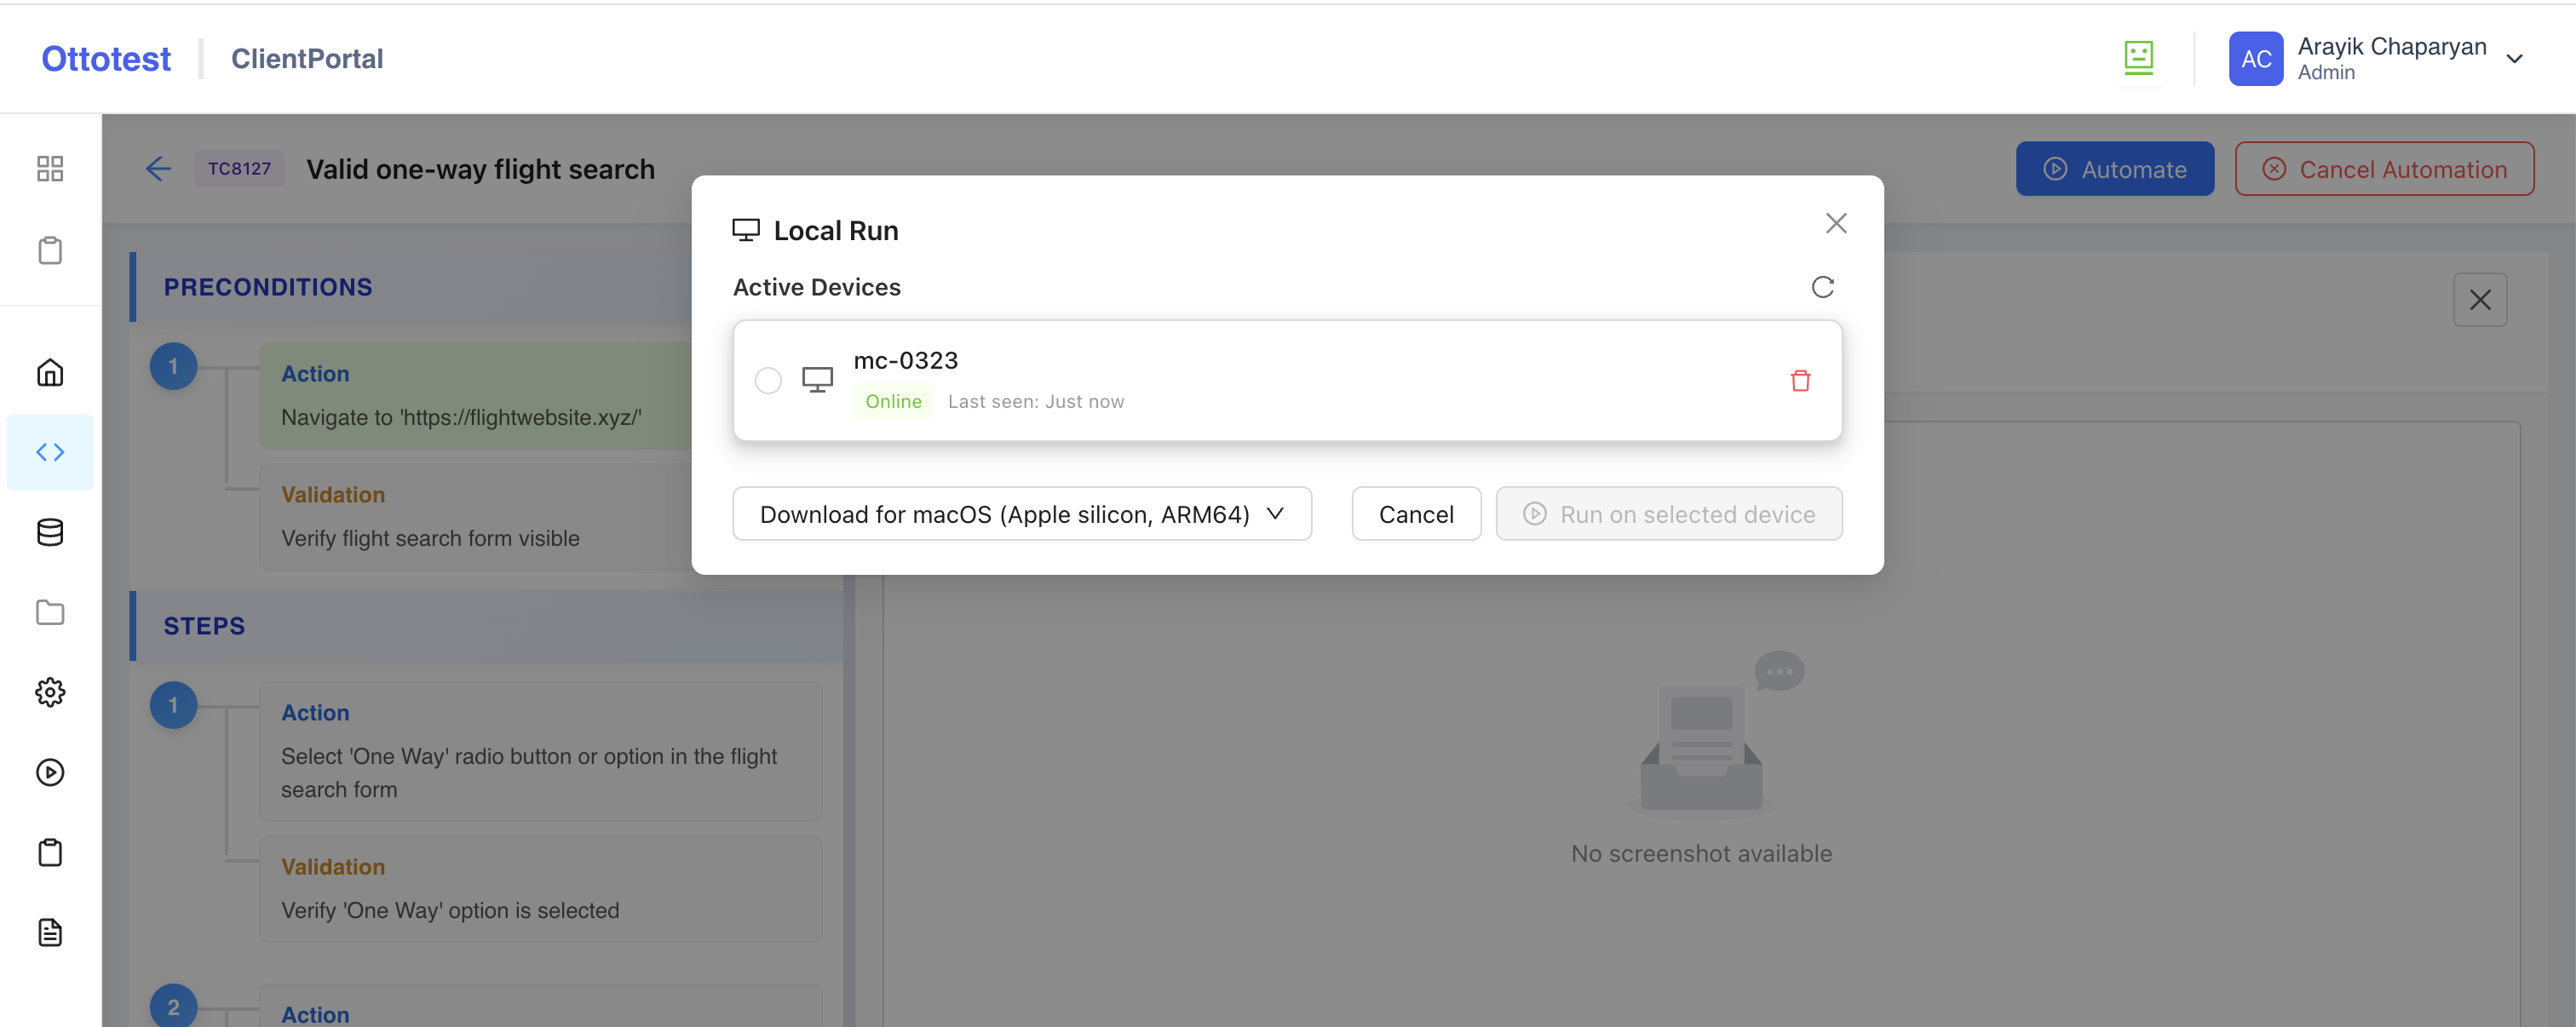Viewport: 2576px width, 1027px height.
Task: Open the dashboard grid icon in sidebar
Action: click(50, 168)
